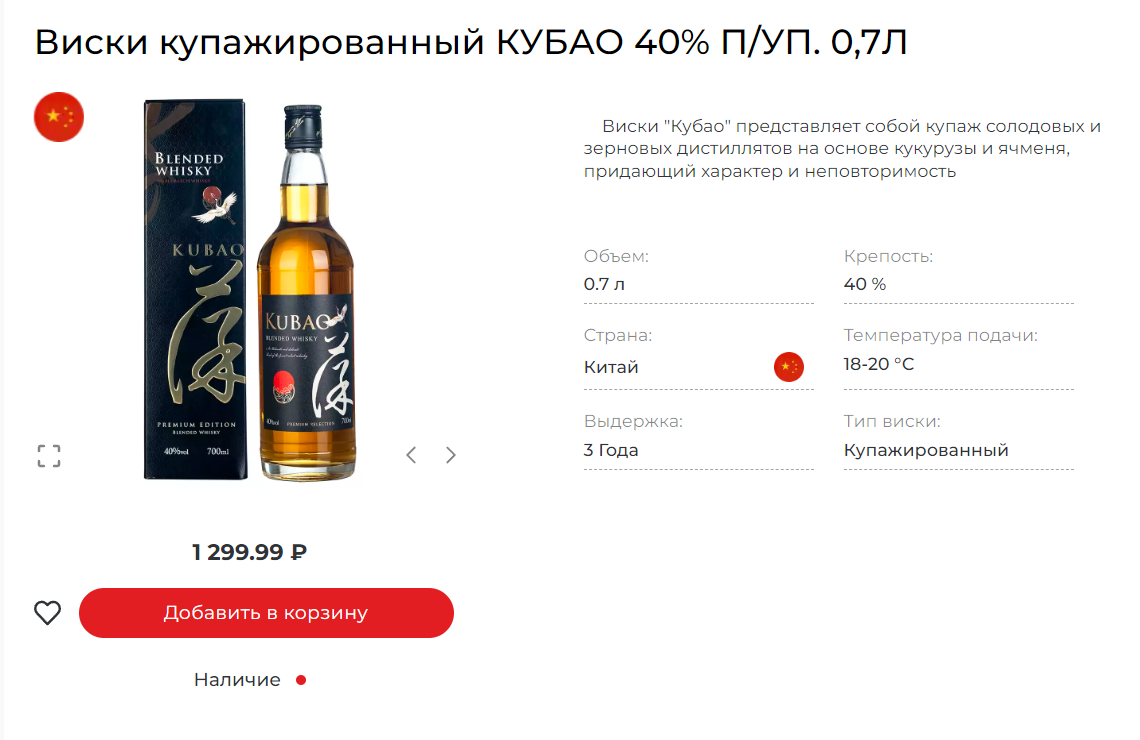This screenshot has width=1140, height=740.
Task: Click the 3 Года aging value
Action: 611,450
